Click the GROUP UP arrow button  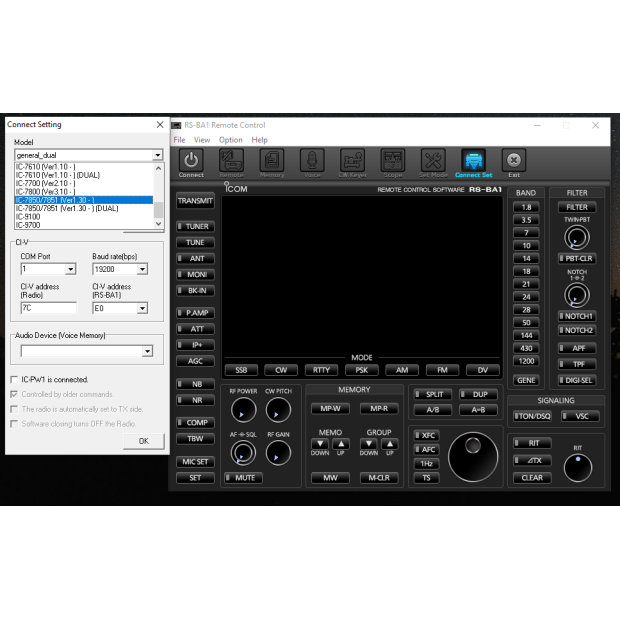(x=390, y=444)
